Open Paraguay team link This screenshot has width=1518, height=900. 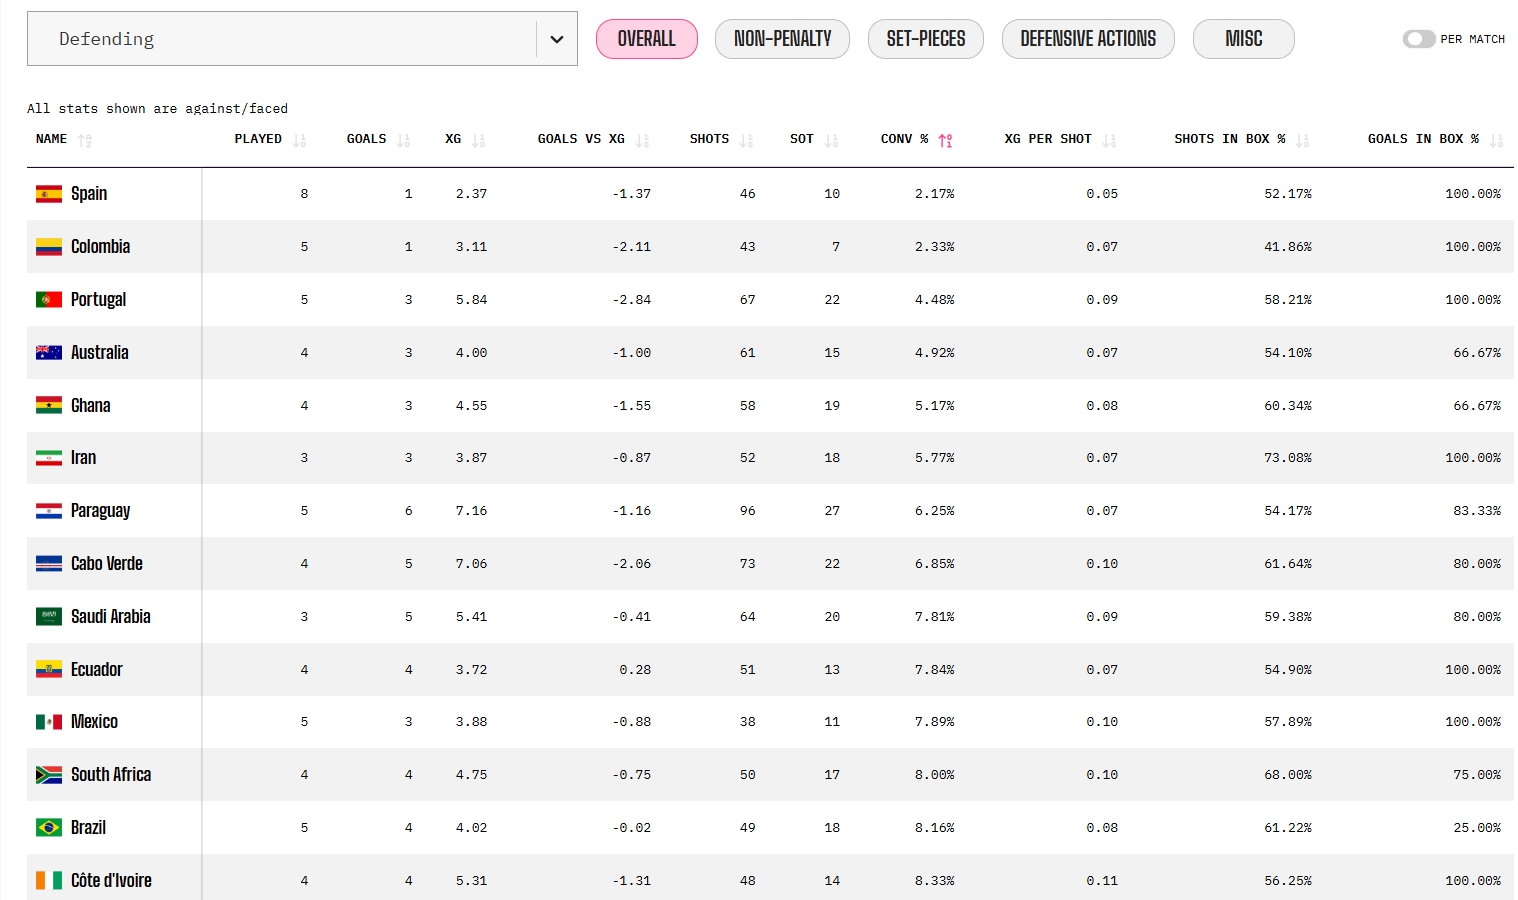[x=100, y=511]
